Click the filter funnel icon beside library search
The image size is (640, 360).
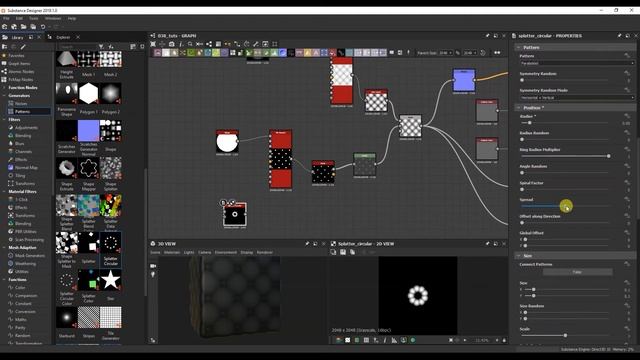click(x=101, y=47)
